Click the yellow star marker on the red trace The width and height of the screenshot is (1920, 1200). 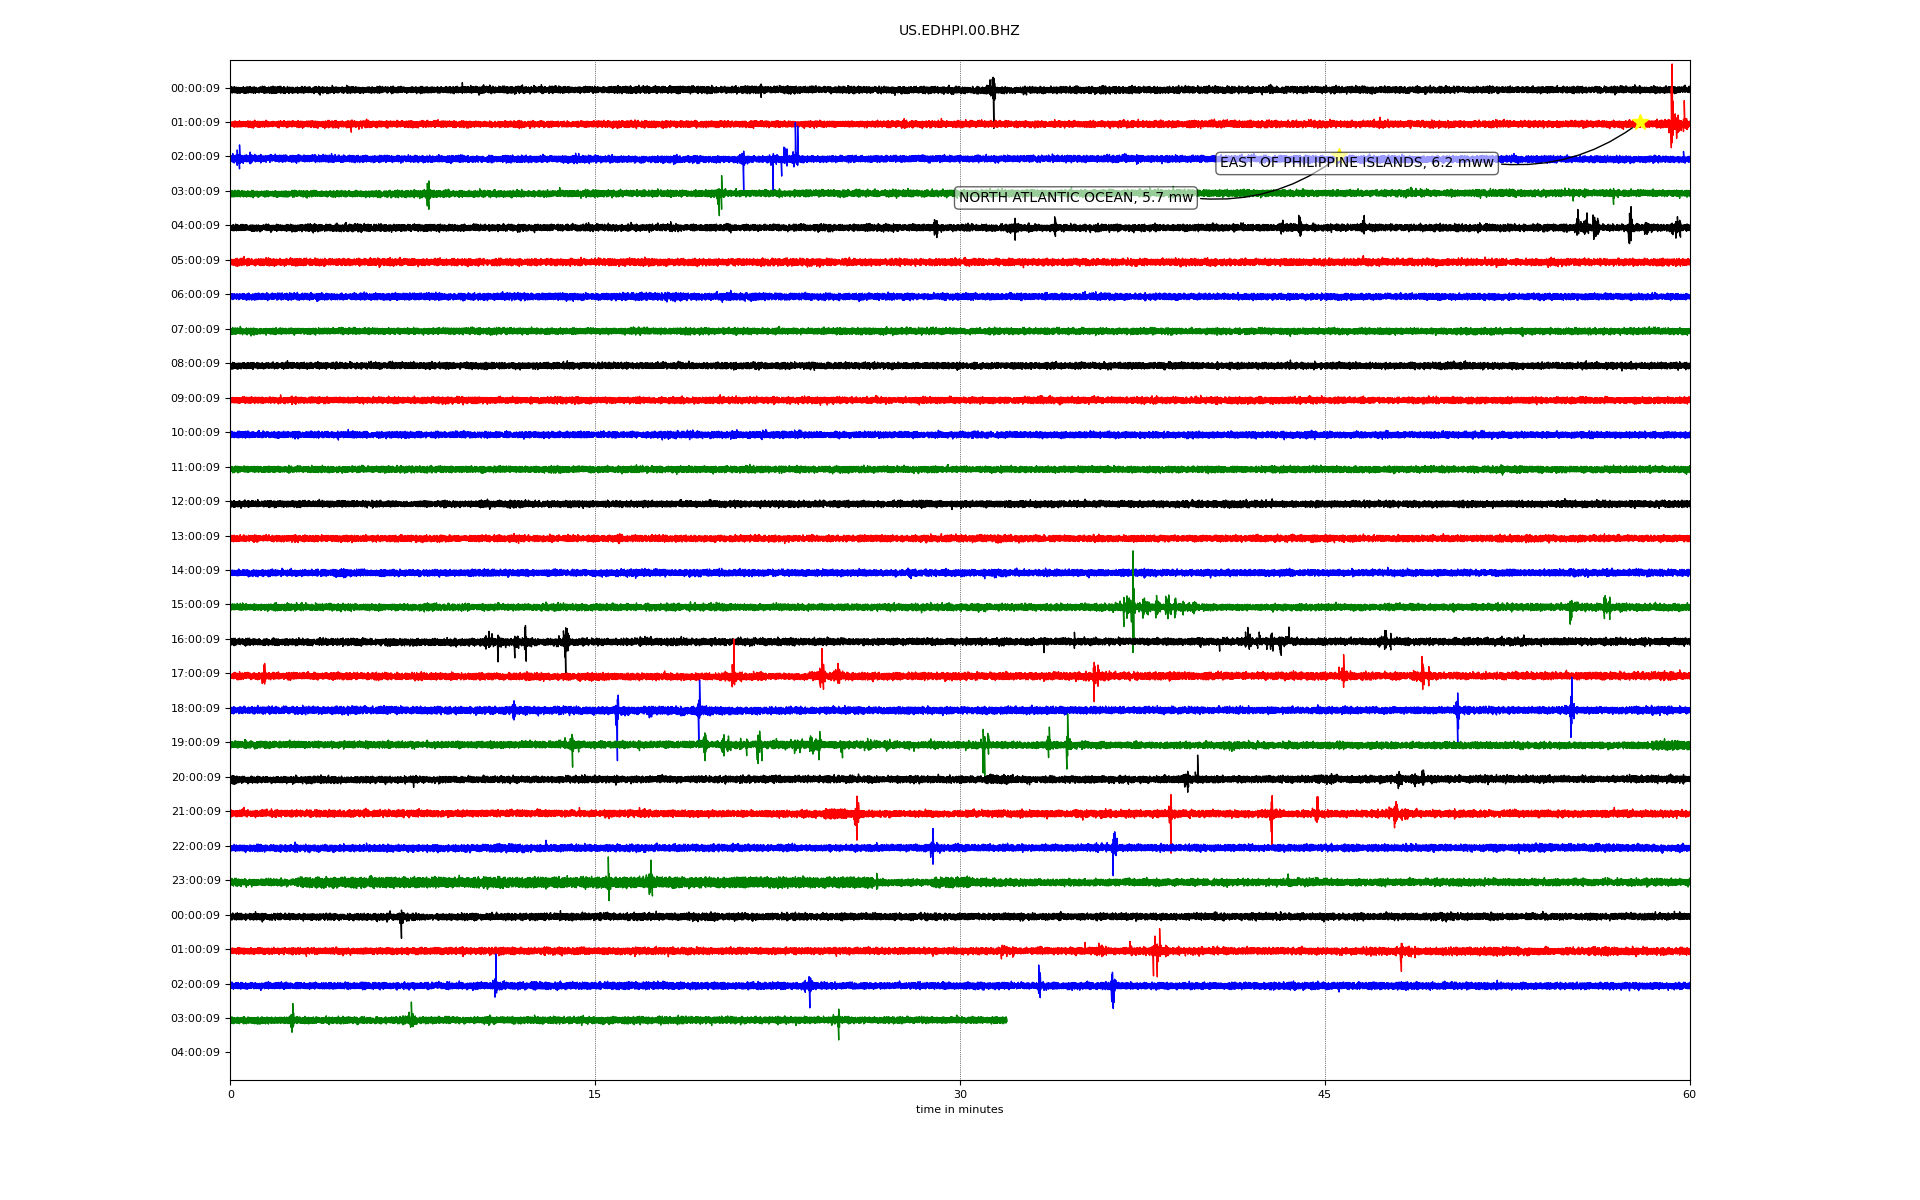1640,122
